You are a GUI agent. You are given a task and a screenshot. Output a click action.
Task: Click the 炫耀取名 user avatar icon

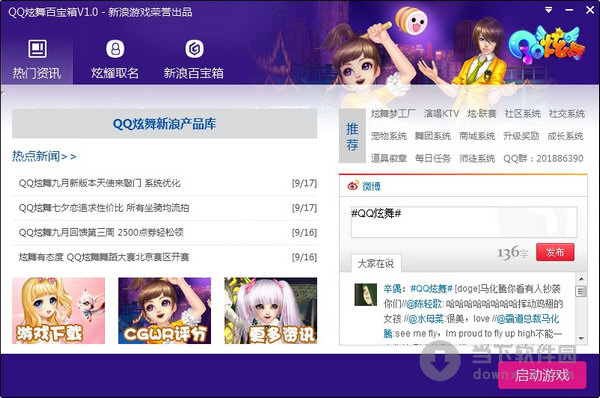point(115,49)
